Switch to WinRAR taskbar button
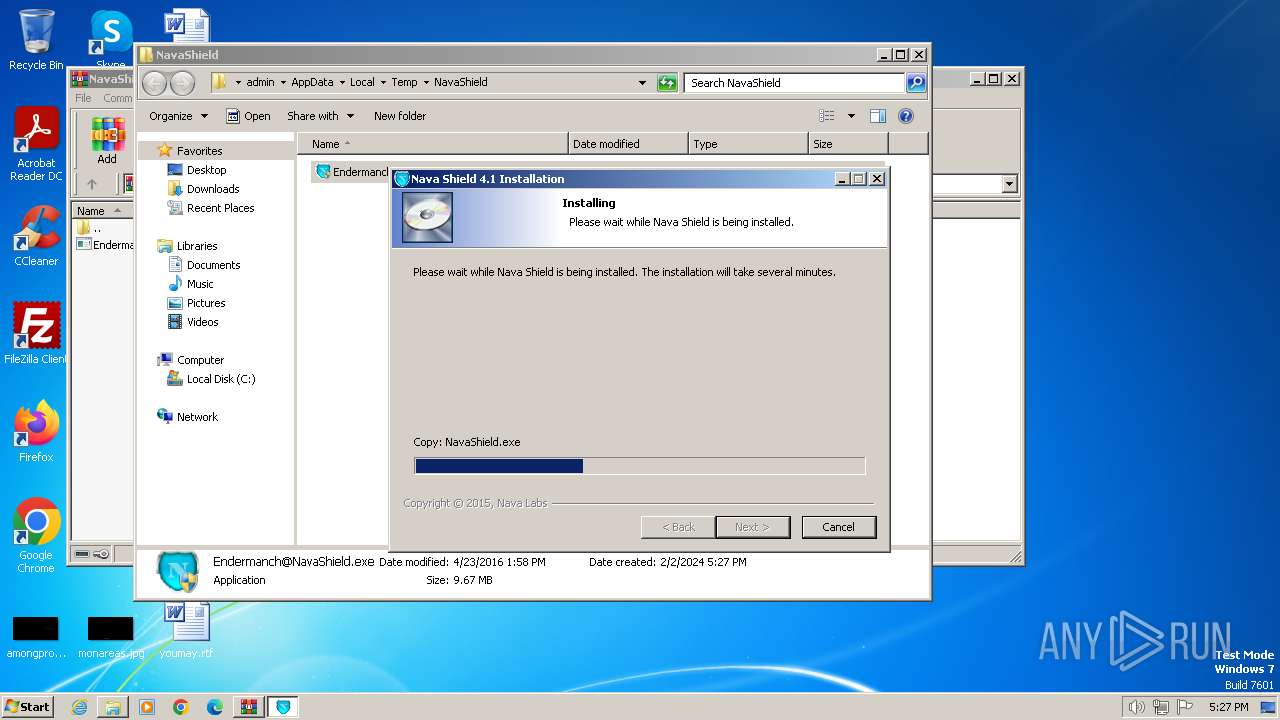This screenshot has height=720, width=1280. point(249,707)
